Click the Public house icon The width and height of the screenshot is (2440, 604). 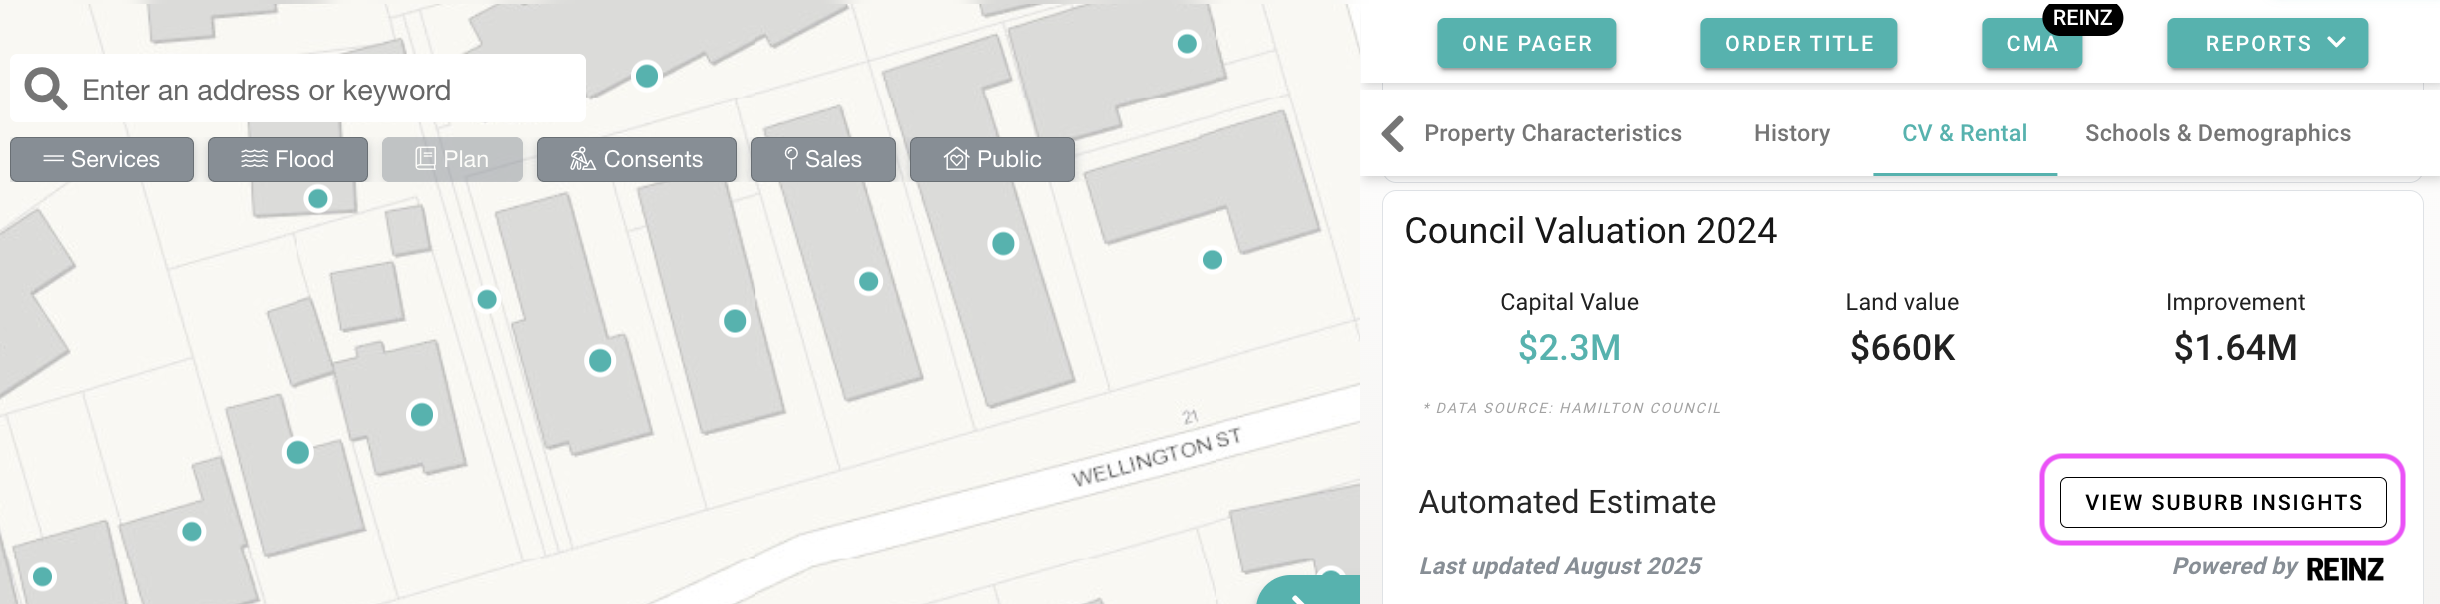[957, 159]
